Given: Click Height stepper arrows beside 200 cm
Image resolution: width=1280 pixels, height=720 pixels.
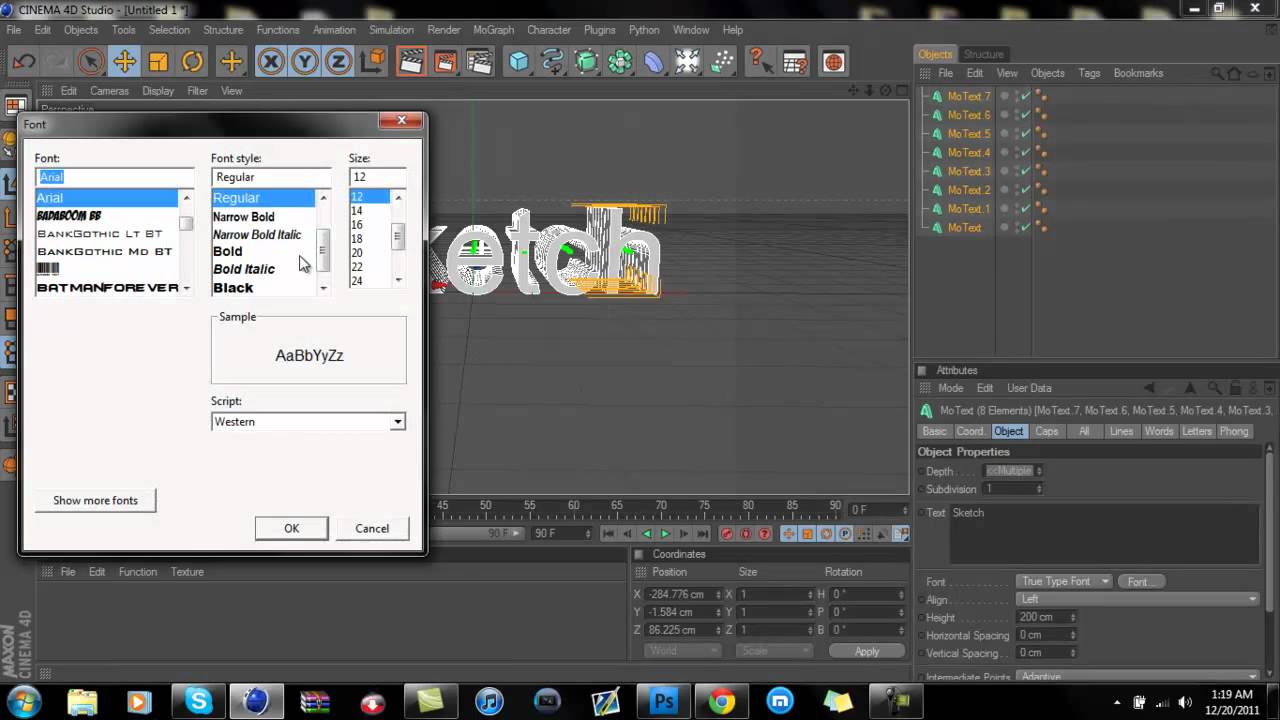Looking at the screenshot, I should (1072, 617).
